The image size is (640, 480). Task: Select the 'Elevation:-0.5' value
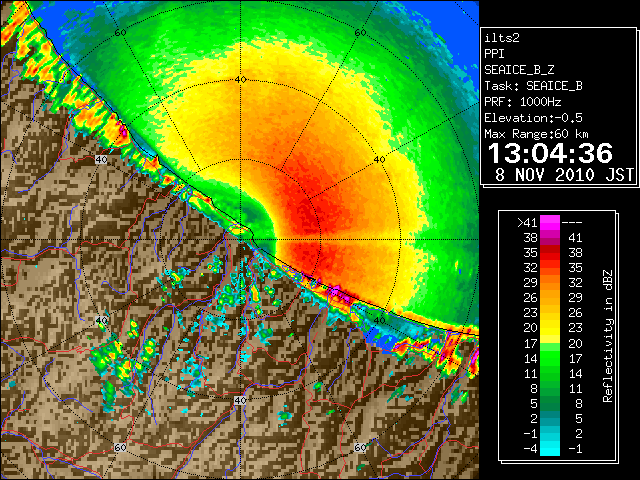pos(533,118)
